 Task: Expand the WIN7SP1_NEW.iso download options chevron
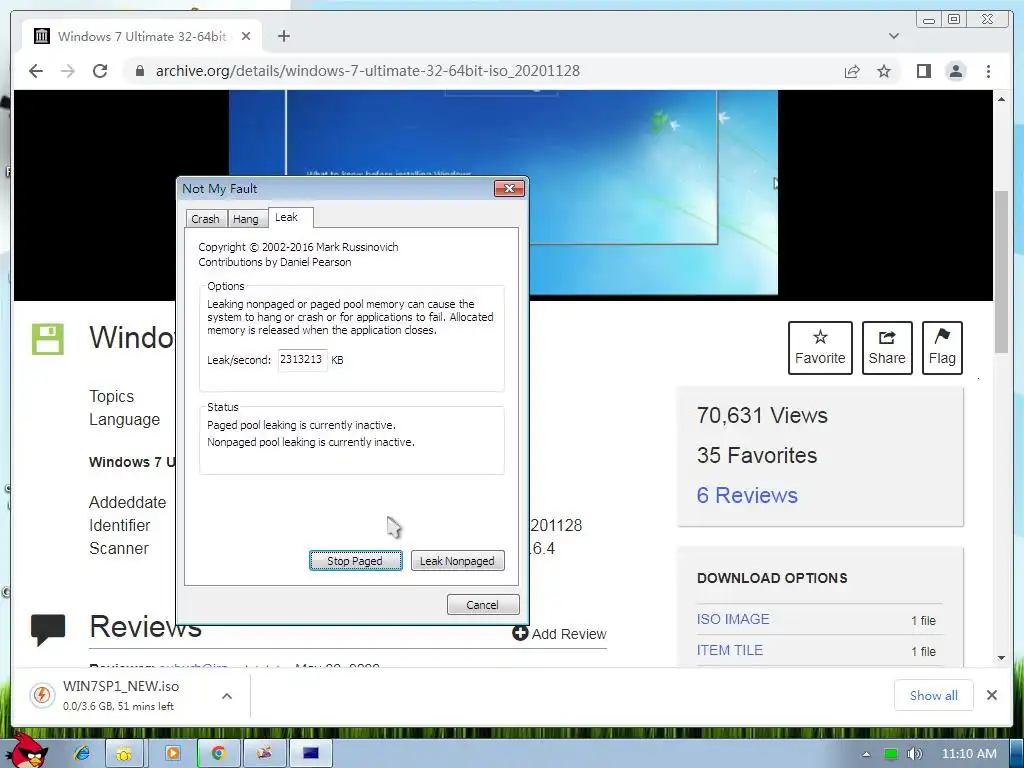[x=227, y=696]
